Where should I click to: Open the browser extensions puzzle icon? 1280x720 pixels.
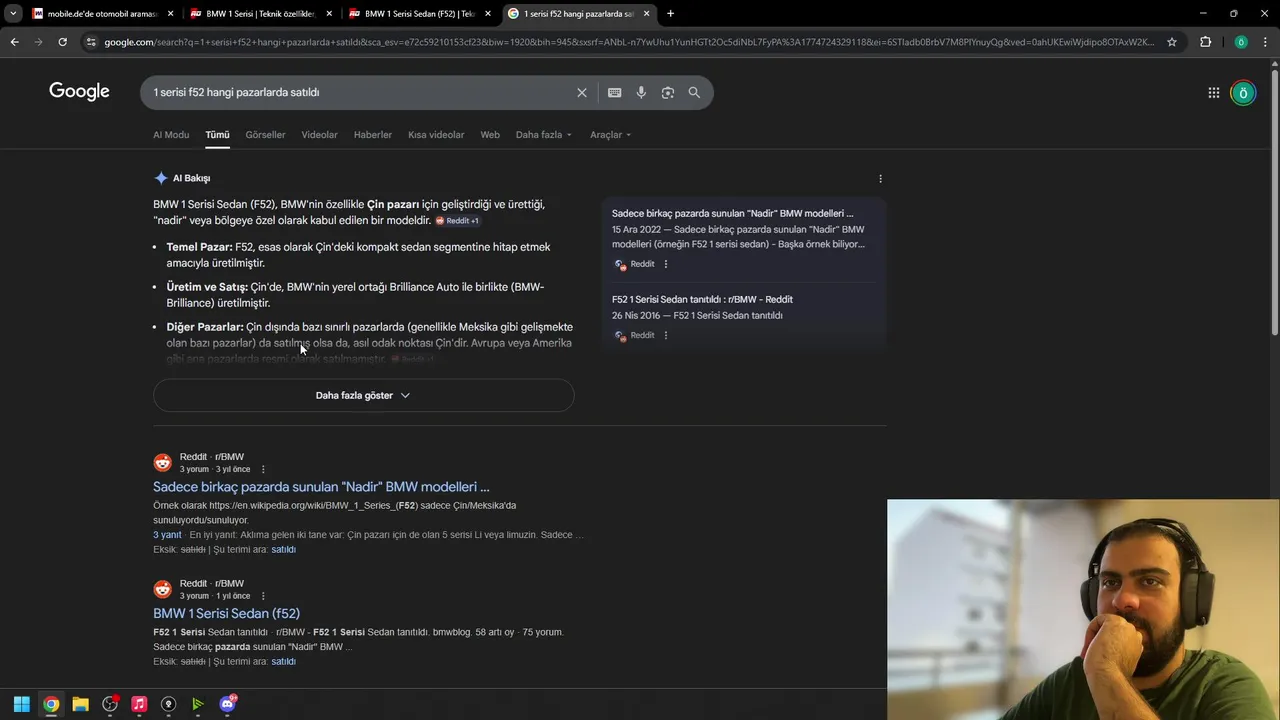(x=1205, y=42)
